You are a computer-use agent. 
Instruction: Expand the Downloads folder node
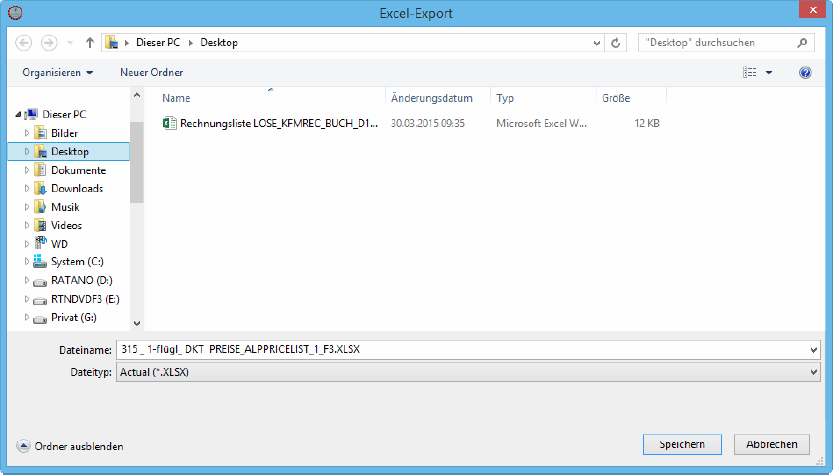(27, 188)
